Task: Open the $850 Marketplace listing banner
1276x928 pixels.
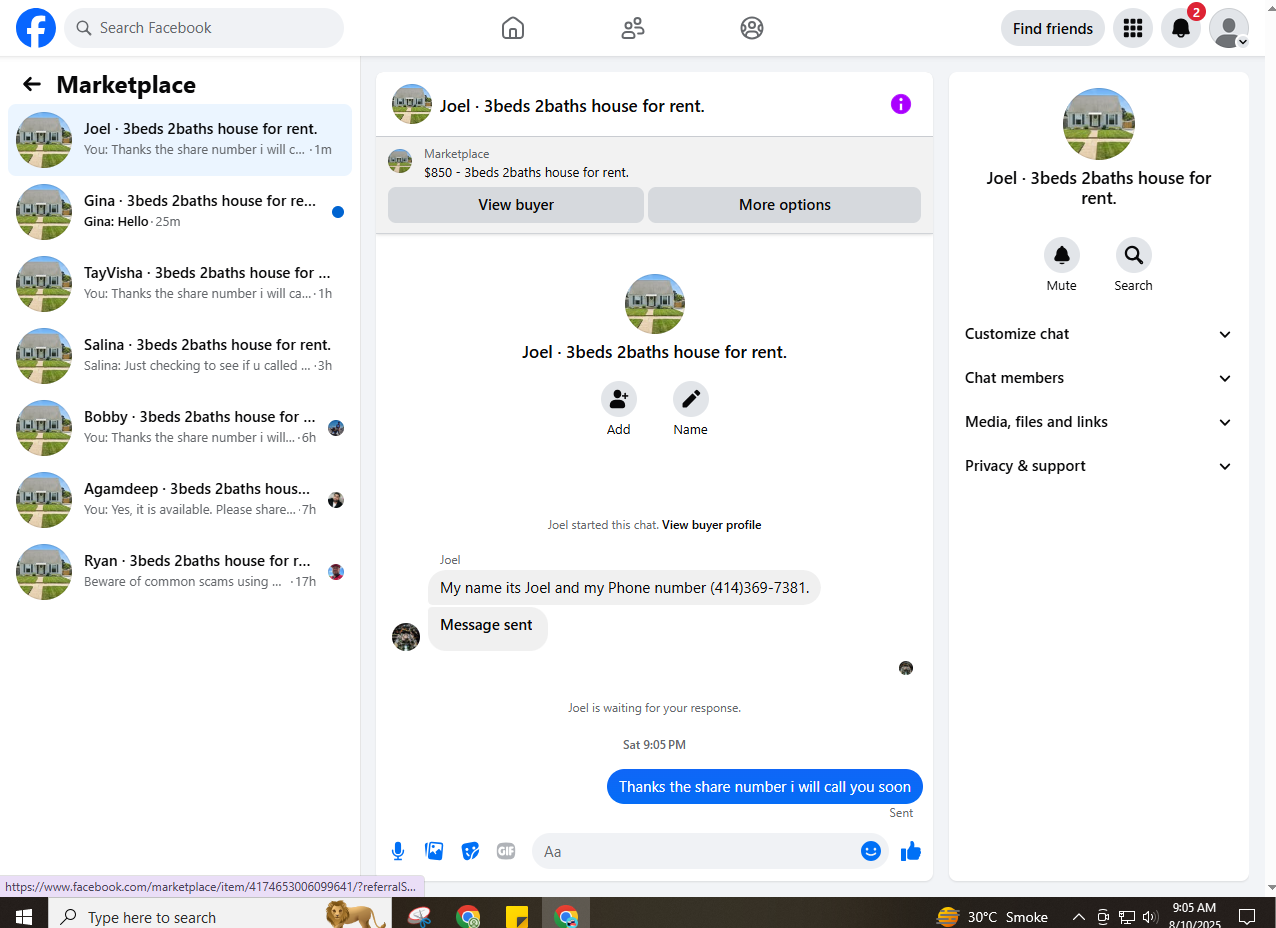Action: pos(654,162)
